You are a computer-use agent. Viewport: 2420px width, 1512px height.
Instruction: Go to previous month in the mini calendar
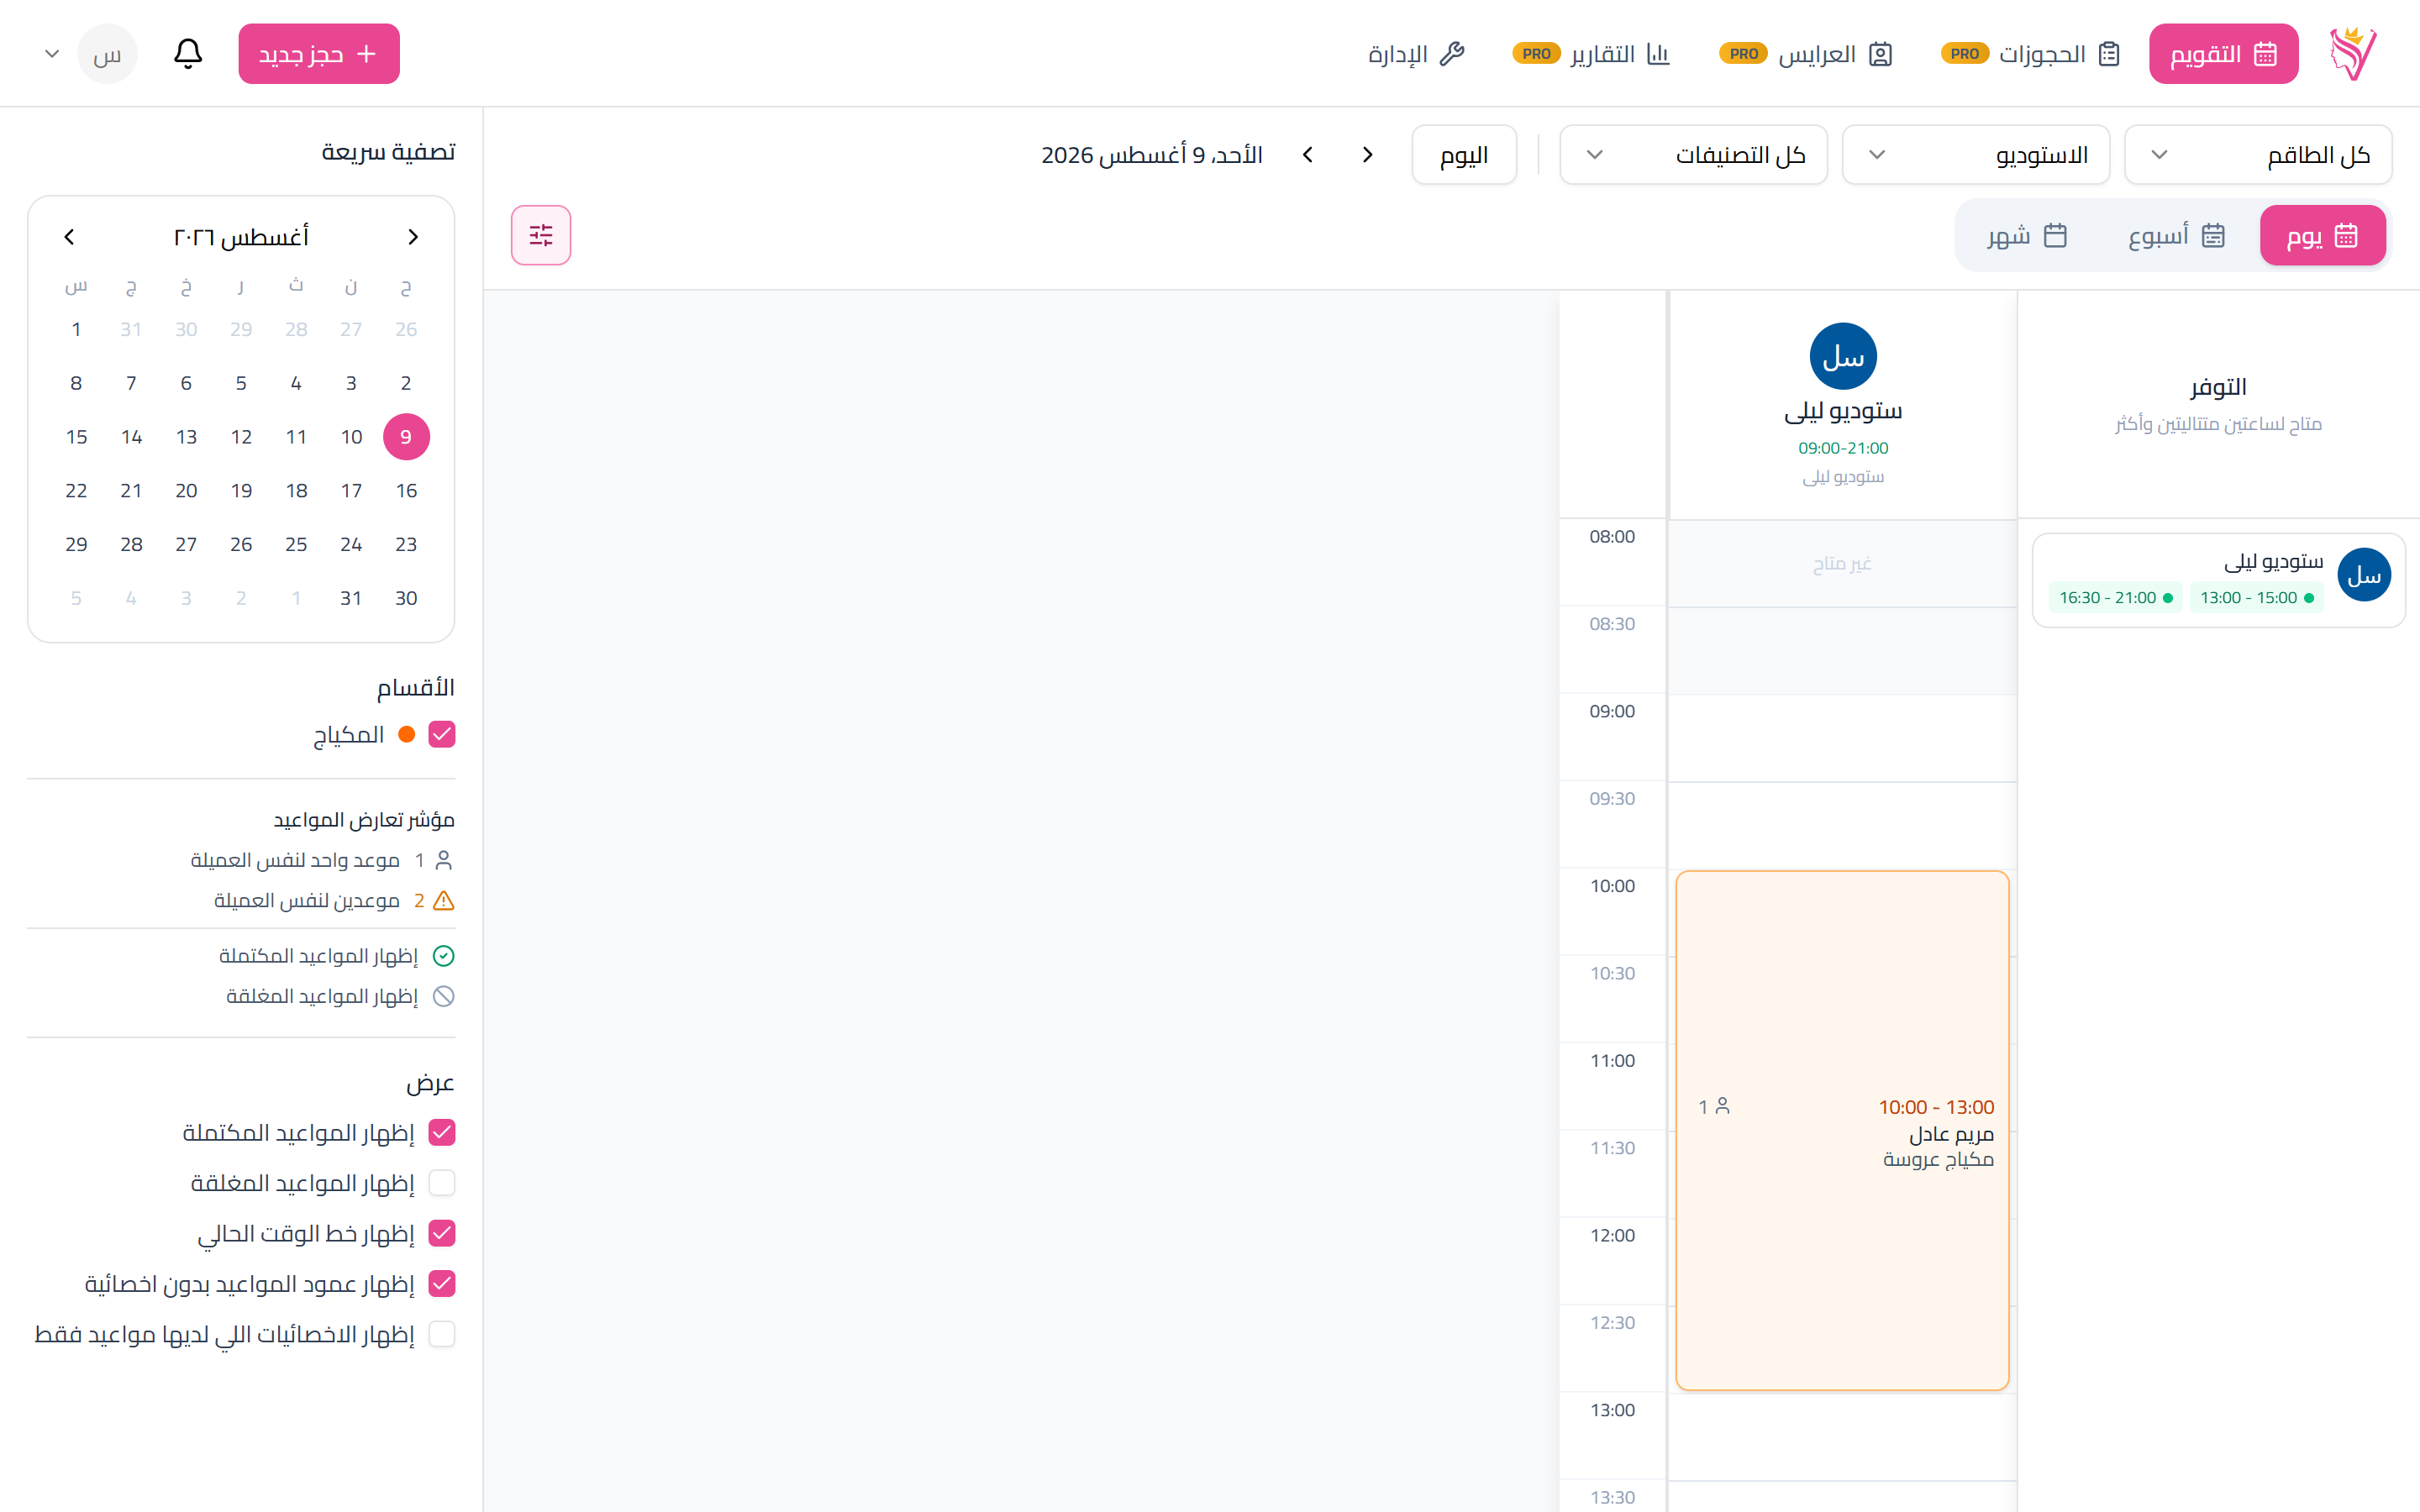[413, 237]
